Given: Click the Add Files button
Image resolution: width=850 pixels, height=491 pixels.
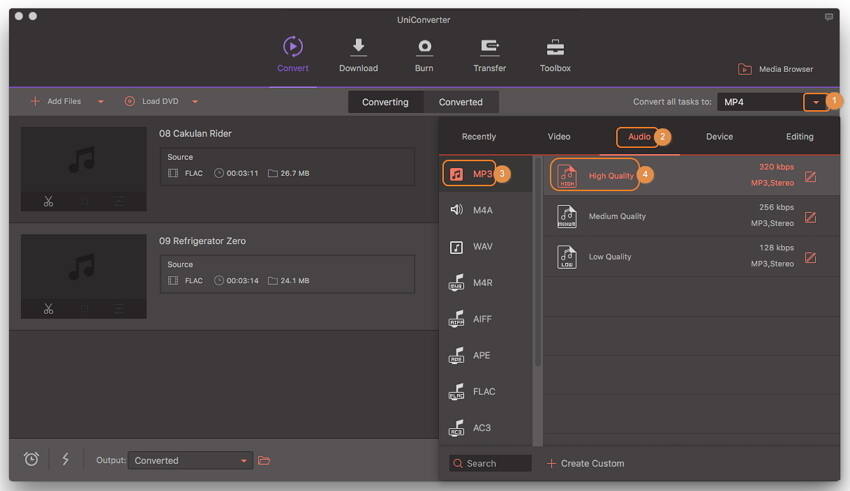Looking at the screenshot, I should click(56, 101).
